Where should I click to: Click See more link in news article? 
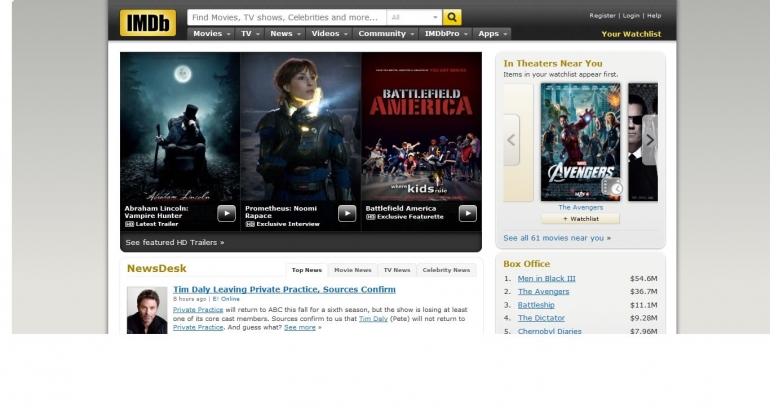tap(300, 328)
